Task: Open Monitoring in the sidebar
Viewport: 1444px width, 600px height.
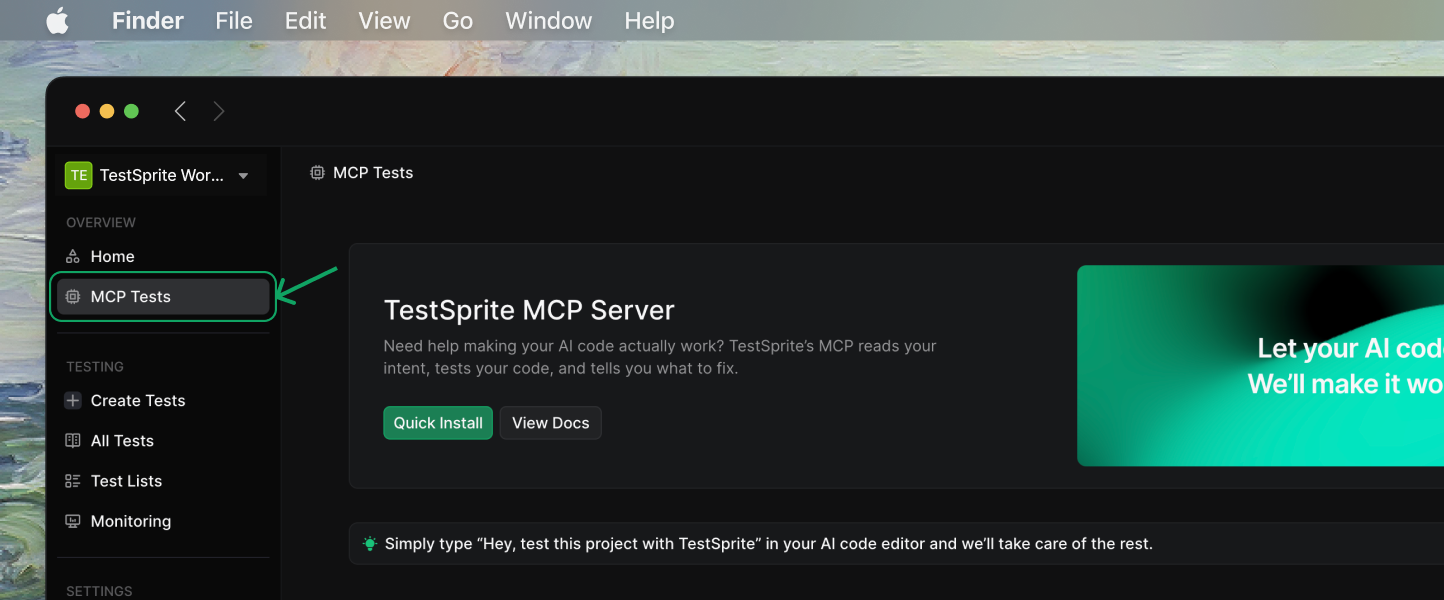Action: (163, 521)
